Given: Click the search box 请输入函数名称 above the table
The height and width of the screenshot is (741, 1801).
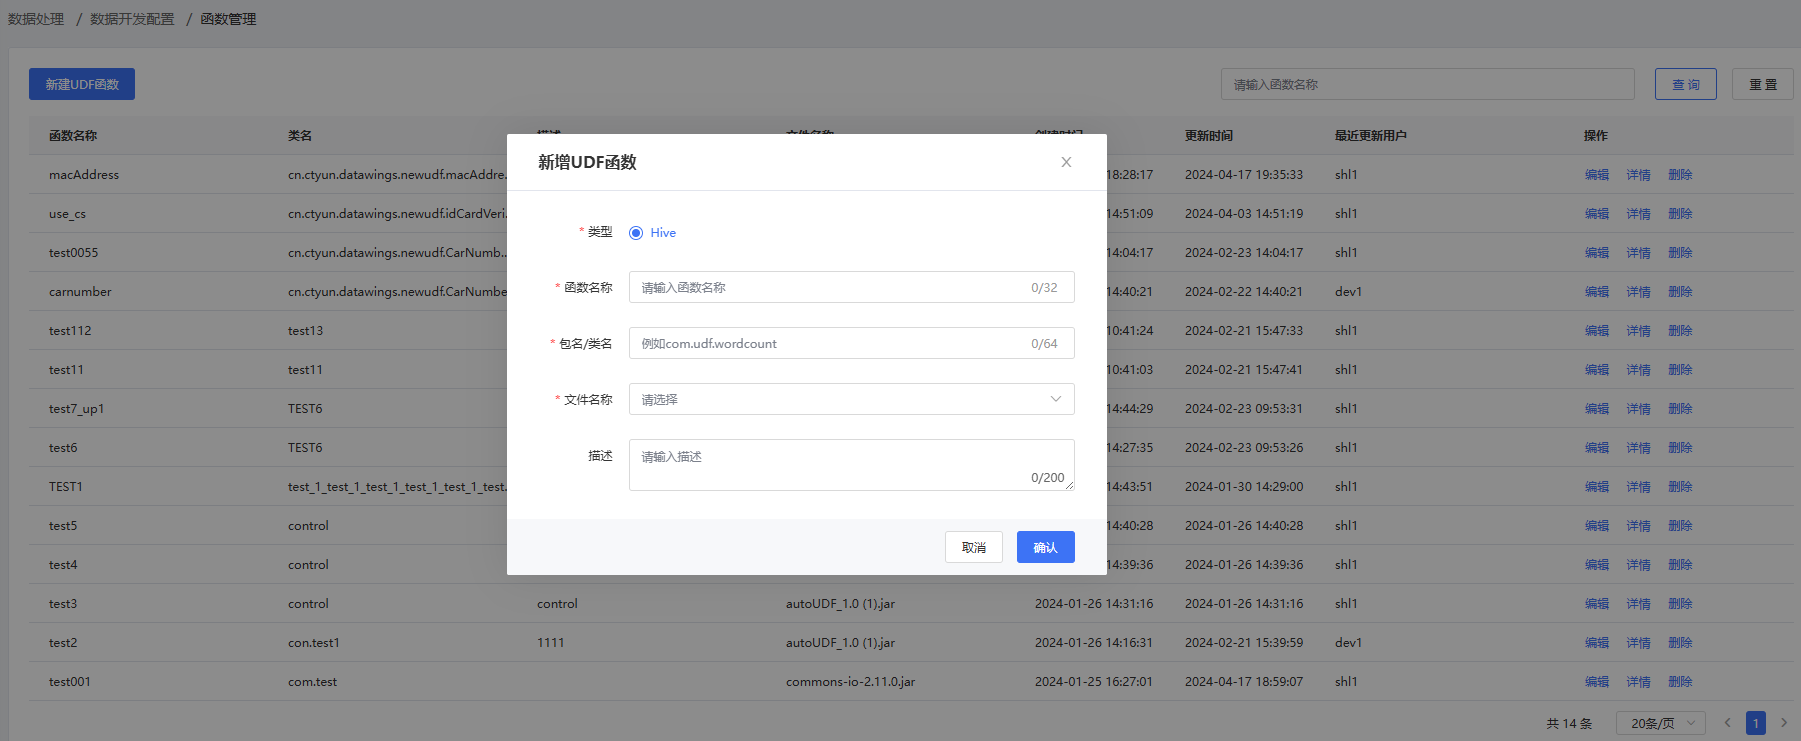Looking at the screenshot, I should 1427,84.
